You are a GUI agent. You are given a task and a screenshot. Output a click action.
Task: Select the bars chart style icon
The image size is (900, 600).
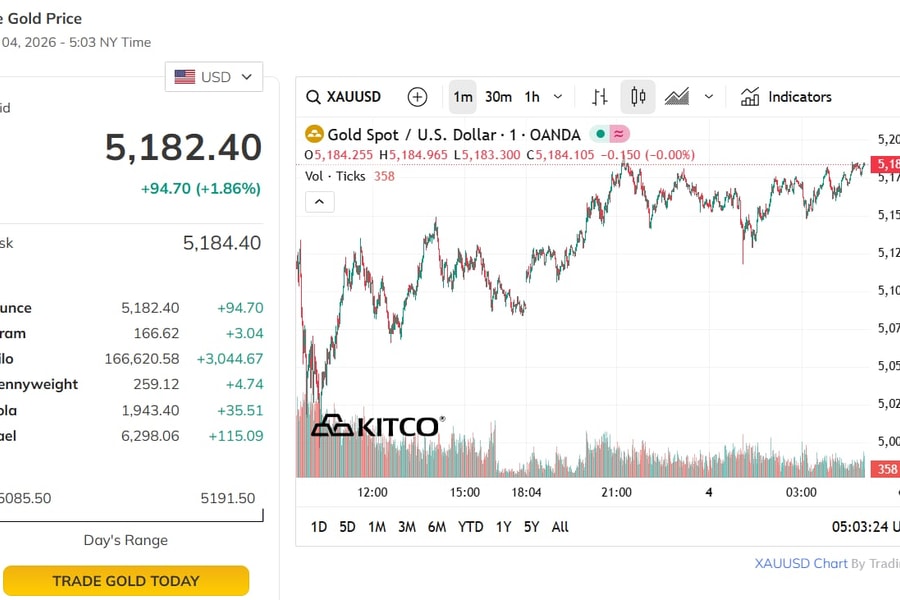(600, 97)
